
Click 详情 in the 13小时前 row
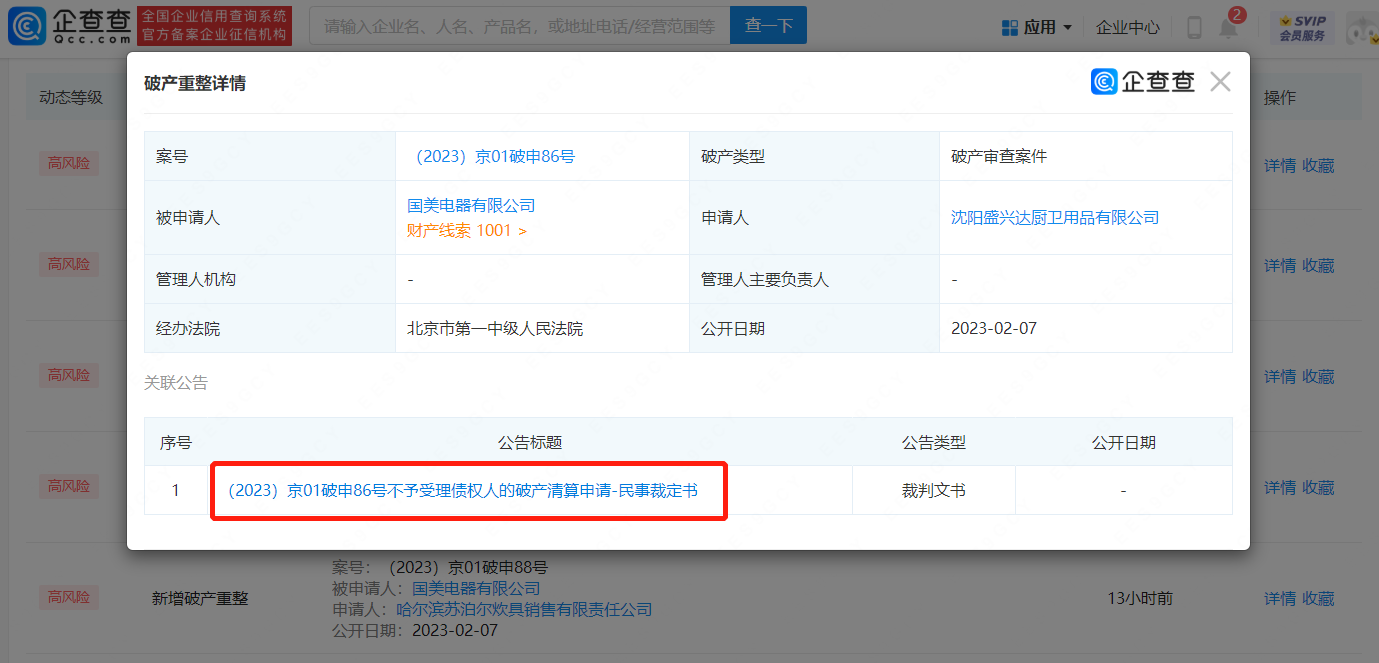tap(1280, 598)
